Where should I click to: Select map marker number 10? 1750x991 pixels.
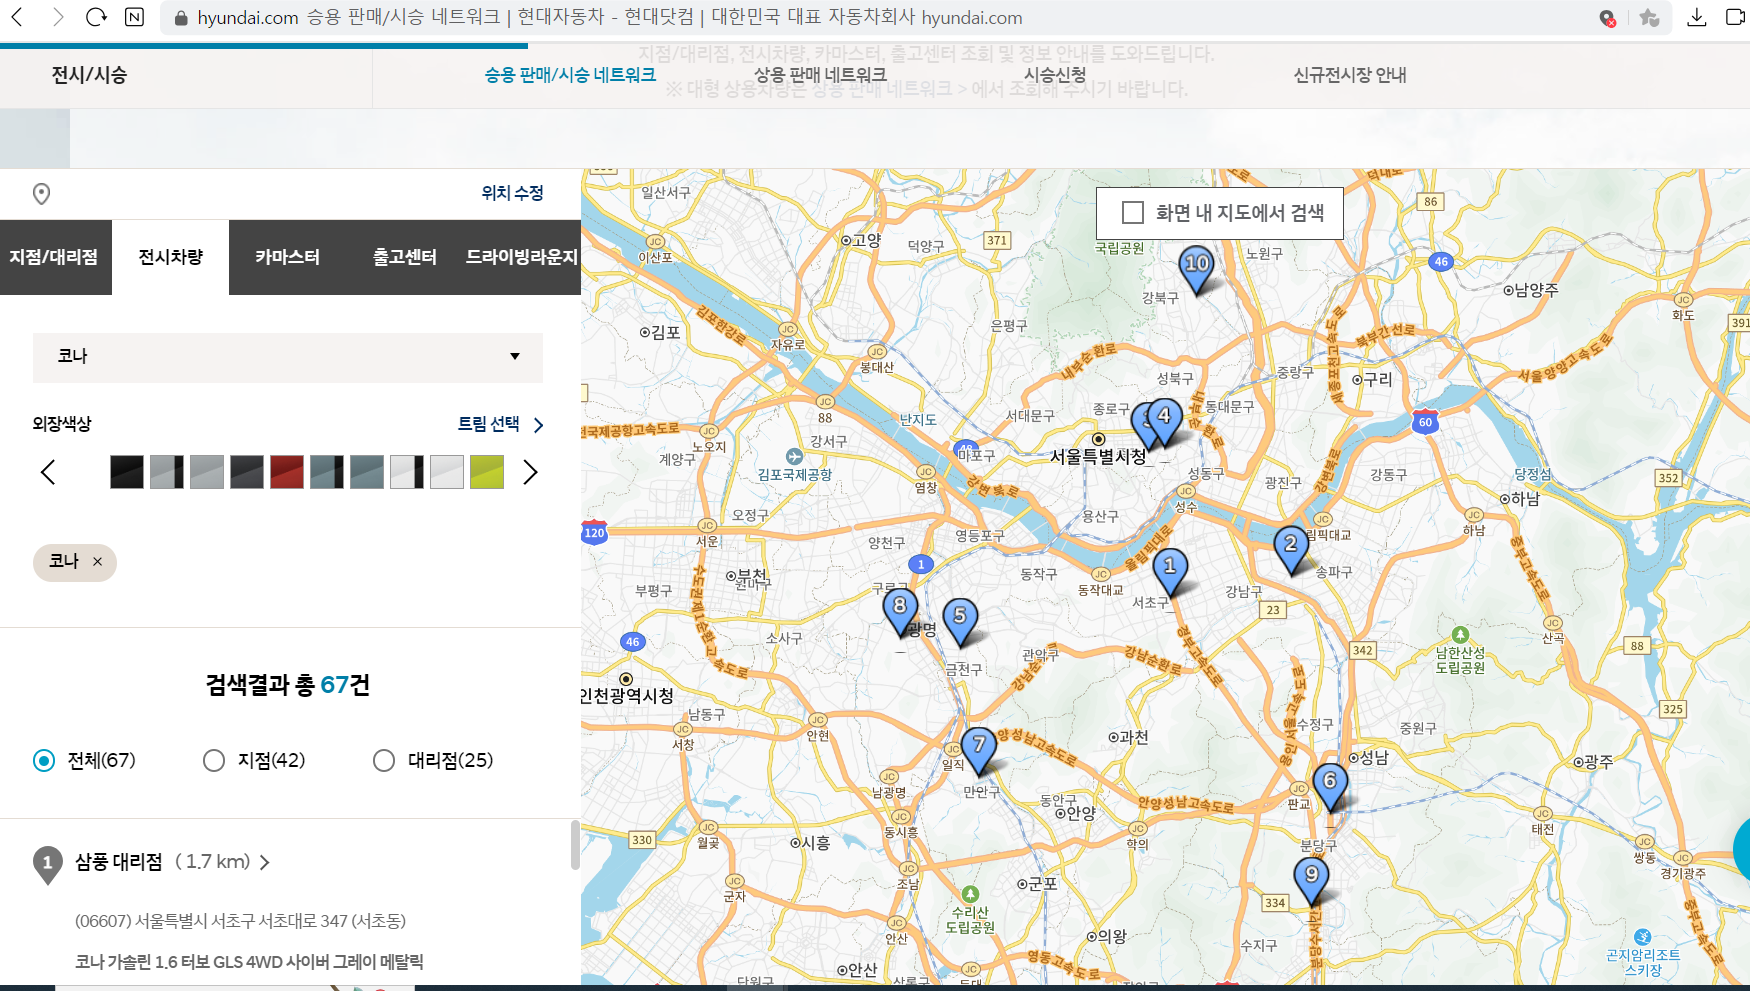pyautogui.click(x=1197, y=269)
